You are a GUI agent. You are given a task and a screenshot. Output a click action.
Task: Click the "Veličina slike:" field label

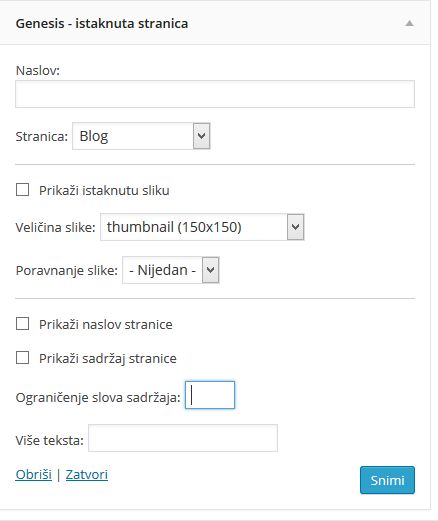[56, 227]
